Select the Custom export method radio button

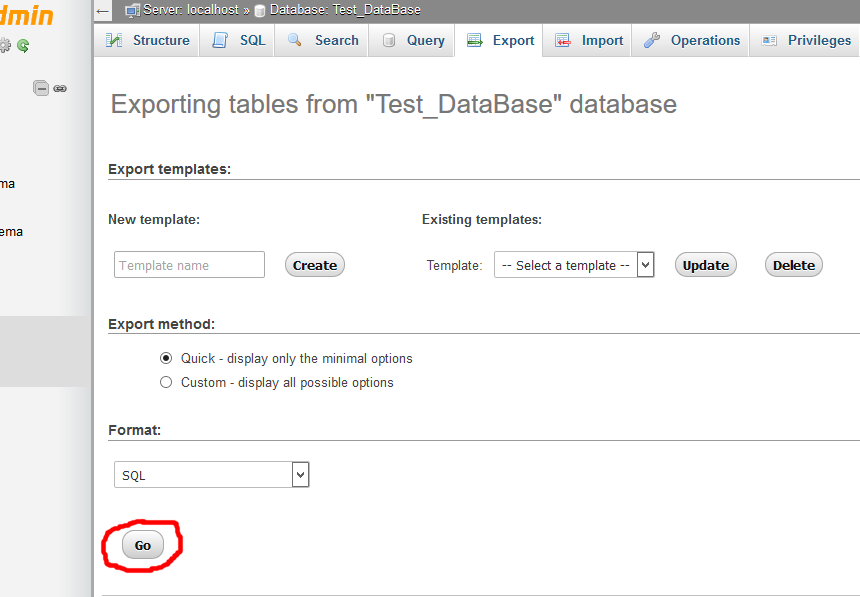[x=166, y=382]
